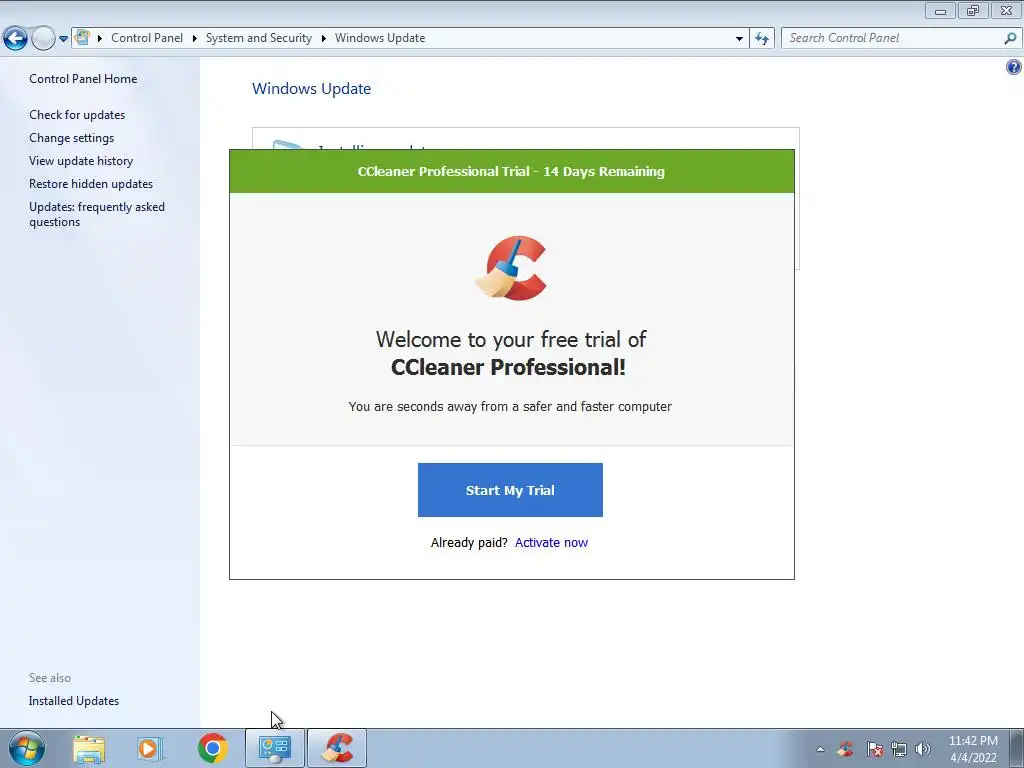Viewport: 1024px width, 768px height.
Task: Open Installed Updates link
Action: pos(74,701)
